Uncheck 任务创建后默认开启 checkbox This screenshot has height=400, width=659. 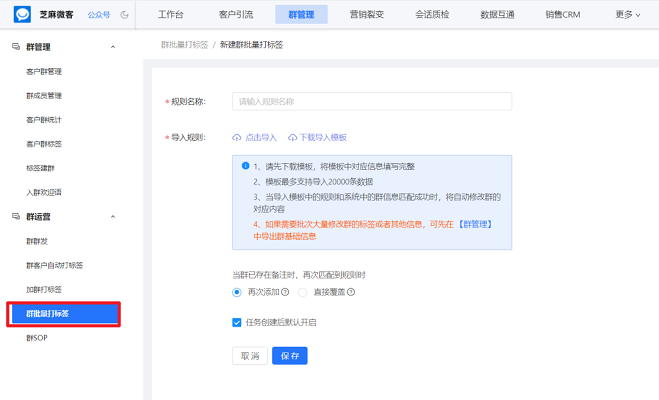click(237, 323)
